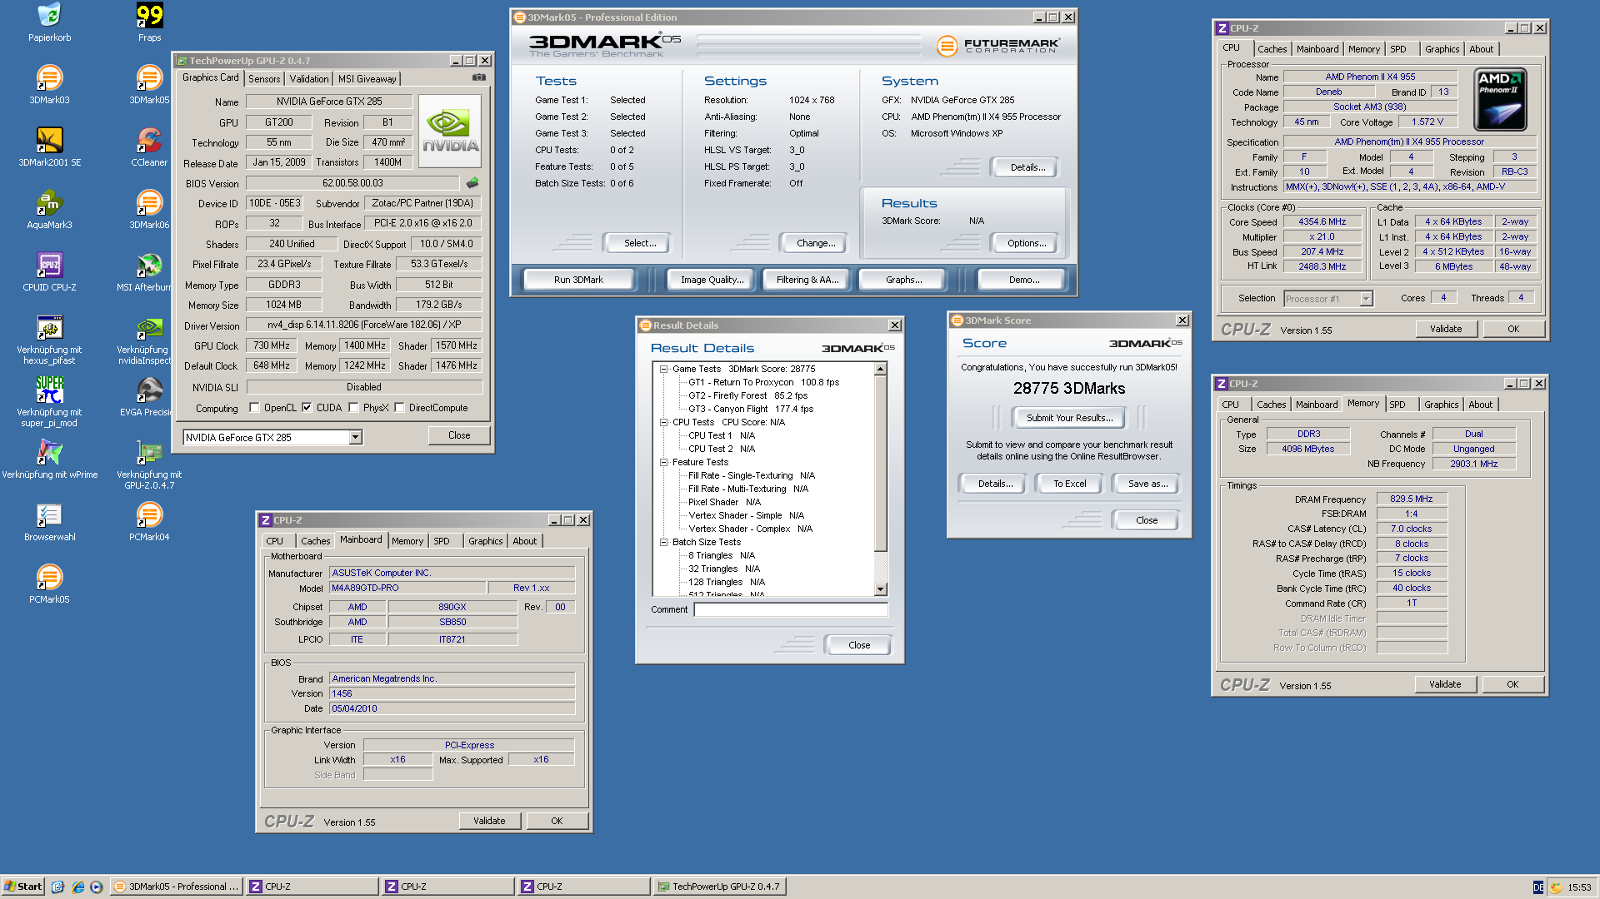Open the nvidiaInspector shortcut icon
The width and height of the screenshot is (1600, 899).
[x=149, y=328]
